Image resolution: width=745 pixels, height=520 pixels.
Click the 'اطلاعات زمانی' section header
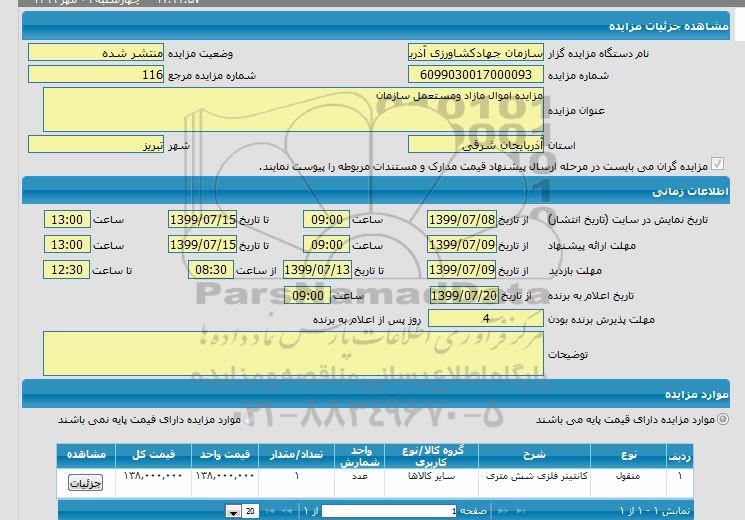376,191
